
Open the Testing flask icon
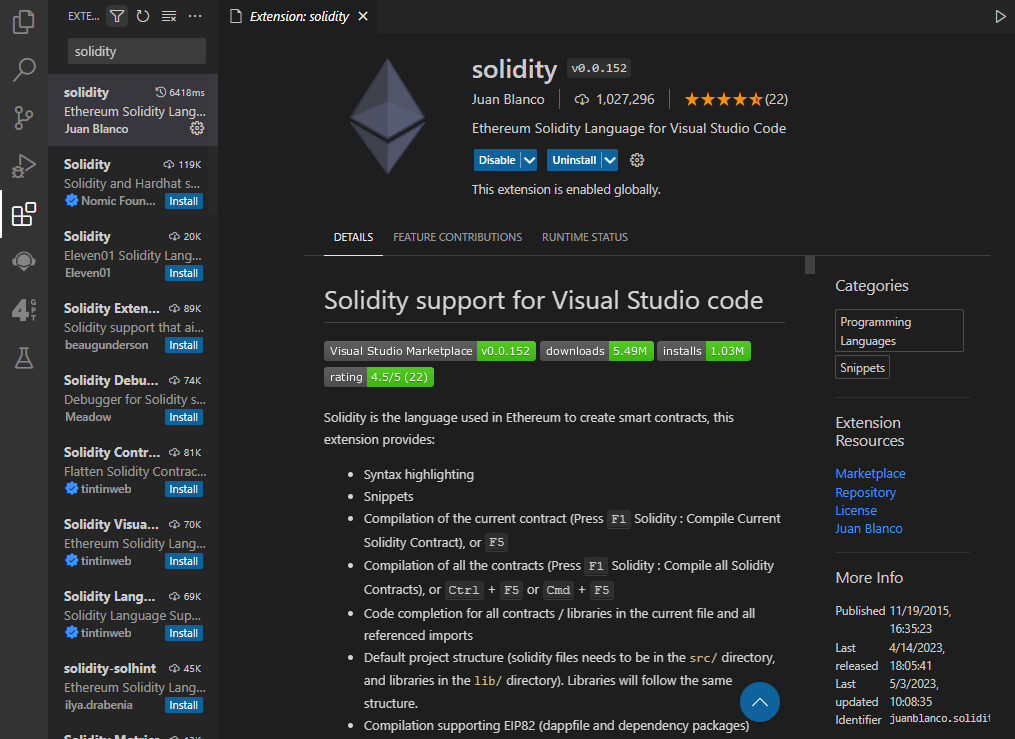[24, 358]
